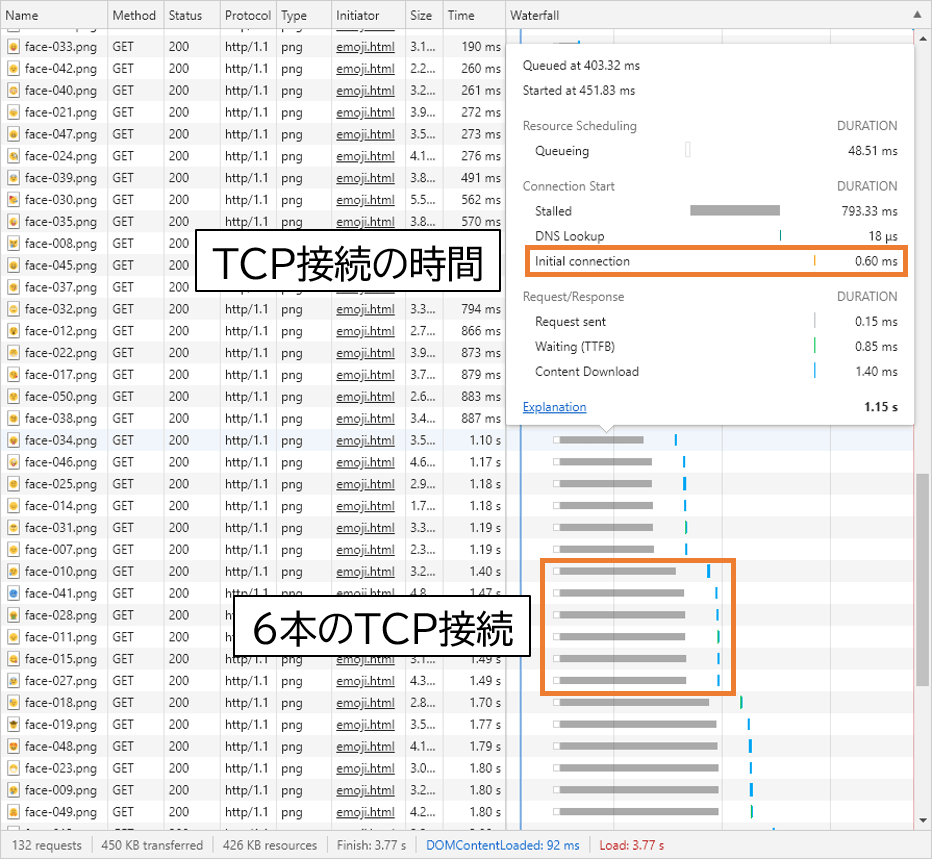
Task: Click the face-034.png waterfall bar
Action: (601, 440)
